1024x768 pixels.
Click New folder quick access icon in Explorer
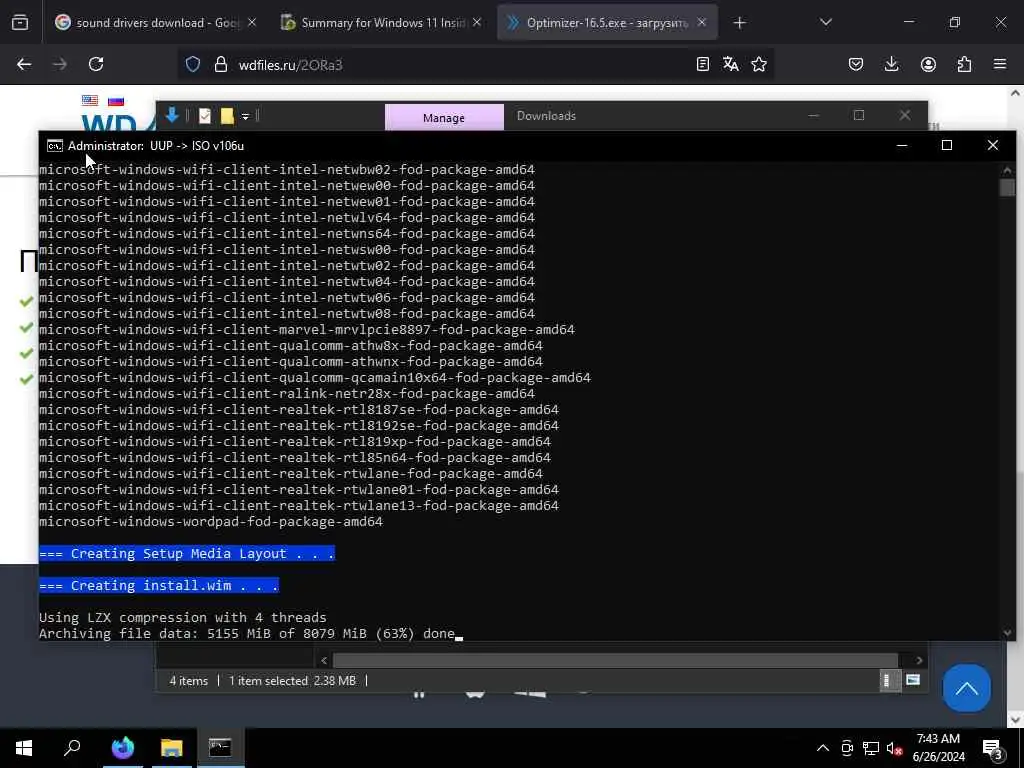[x=227, y=116]
